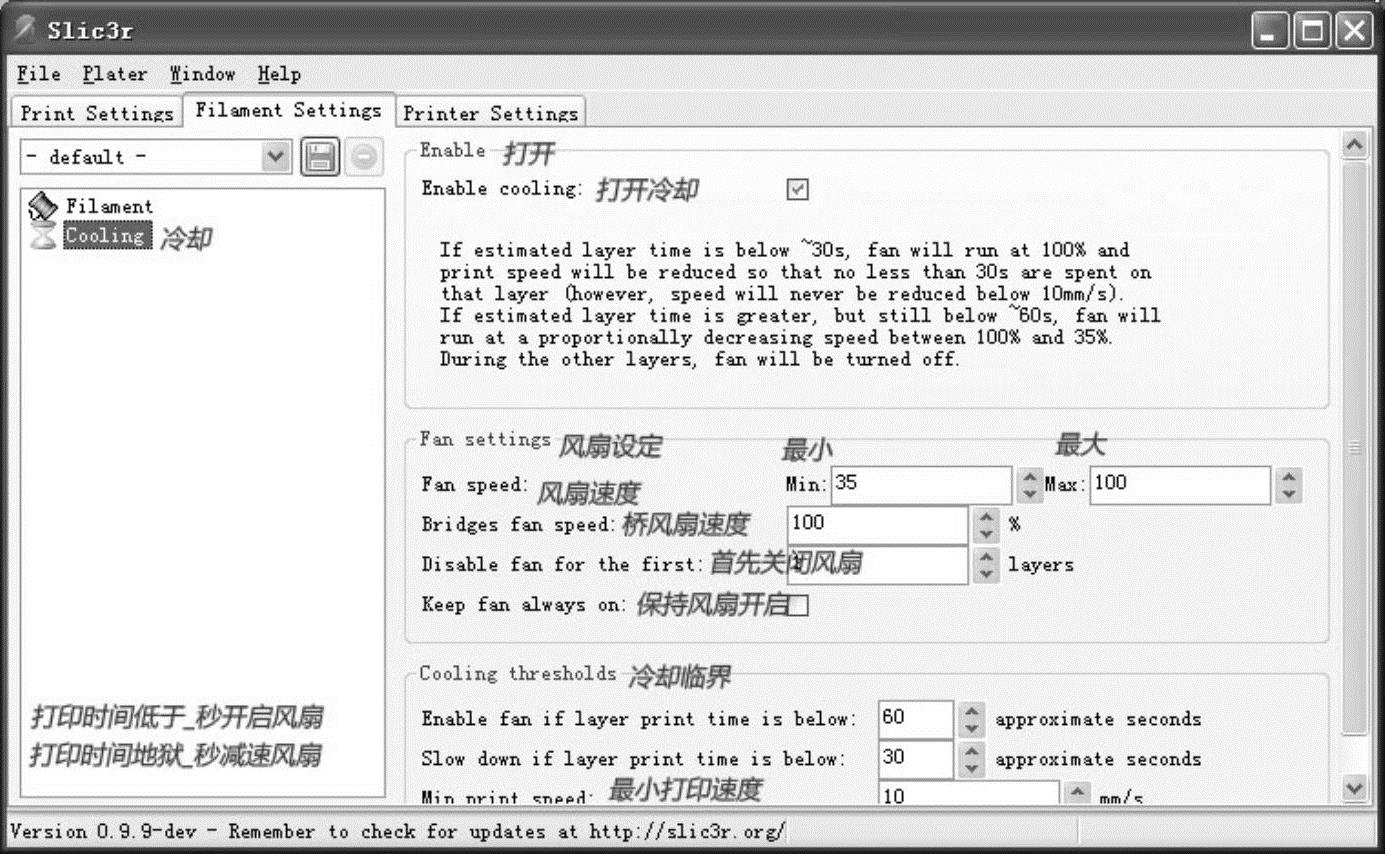Click the Enable fan layer time field showing 60
Image resolution: width=1385 pixels, height=854 pixels.
point(916,719)
